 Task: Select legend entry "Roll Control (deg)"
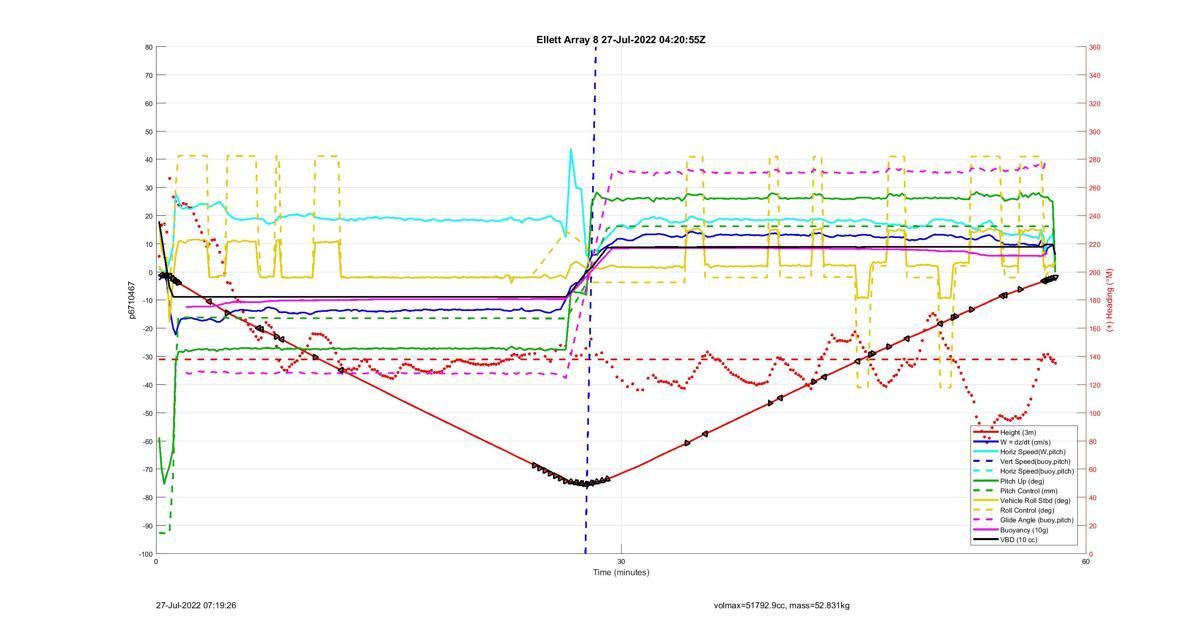(1024, 510)
